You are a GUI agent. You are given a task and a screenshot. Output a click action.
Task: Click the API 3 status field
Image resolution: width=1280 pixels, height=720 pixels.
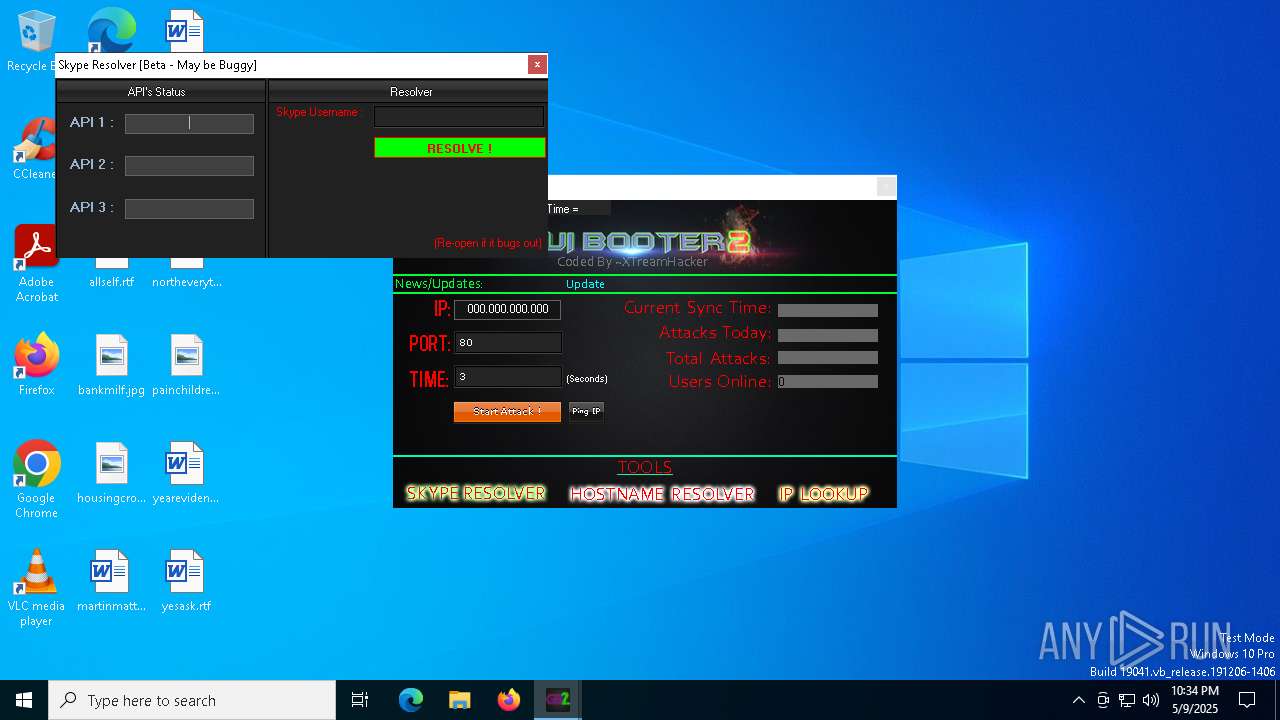coord(189,209)
